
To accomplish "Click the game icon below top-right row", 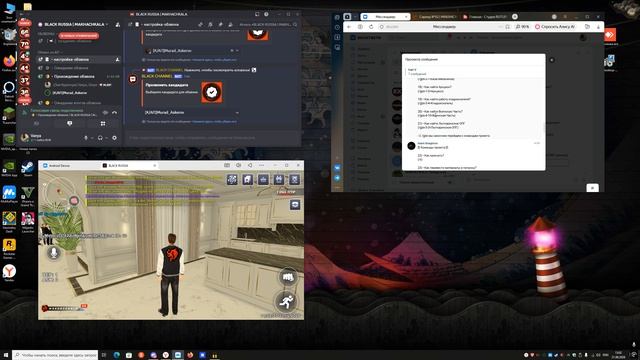I will (x=295, y=205).
